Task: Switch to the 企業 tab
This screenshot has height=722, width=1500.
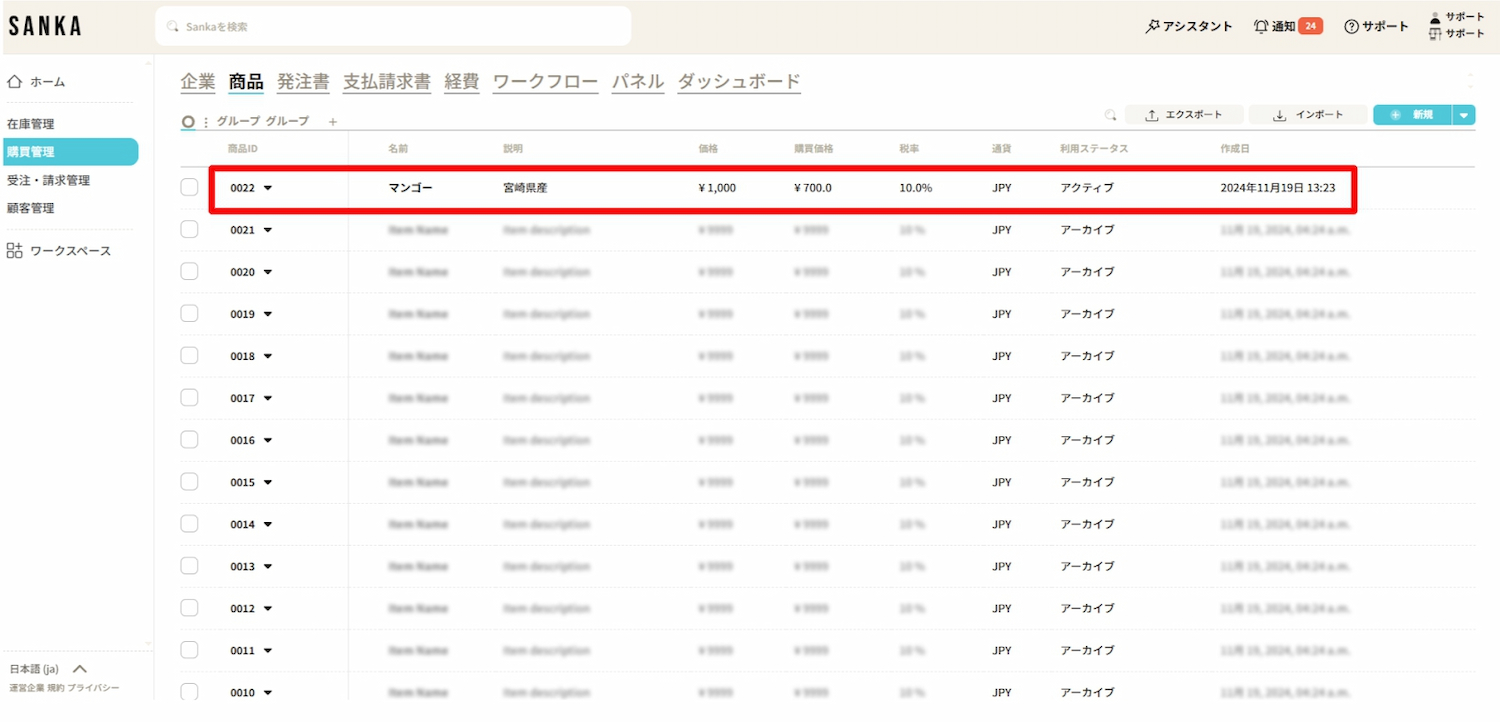Action: (x=198, y=82)
